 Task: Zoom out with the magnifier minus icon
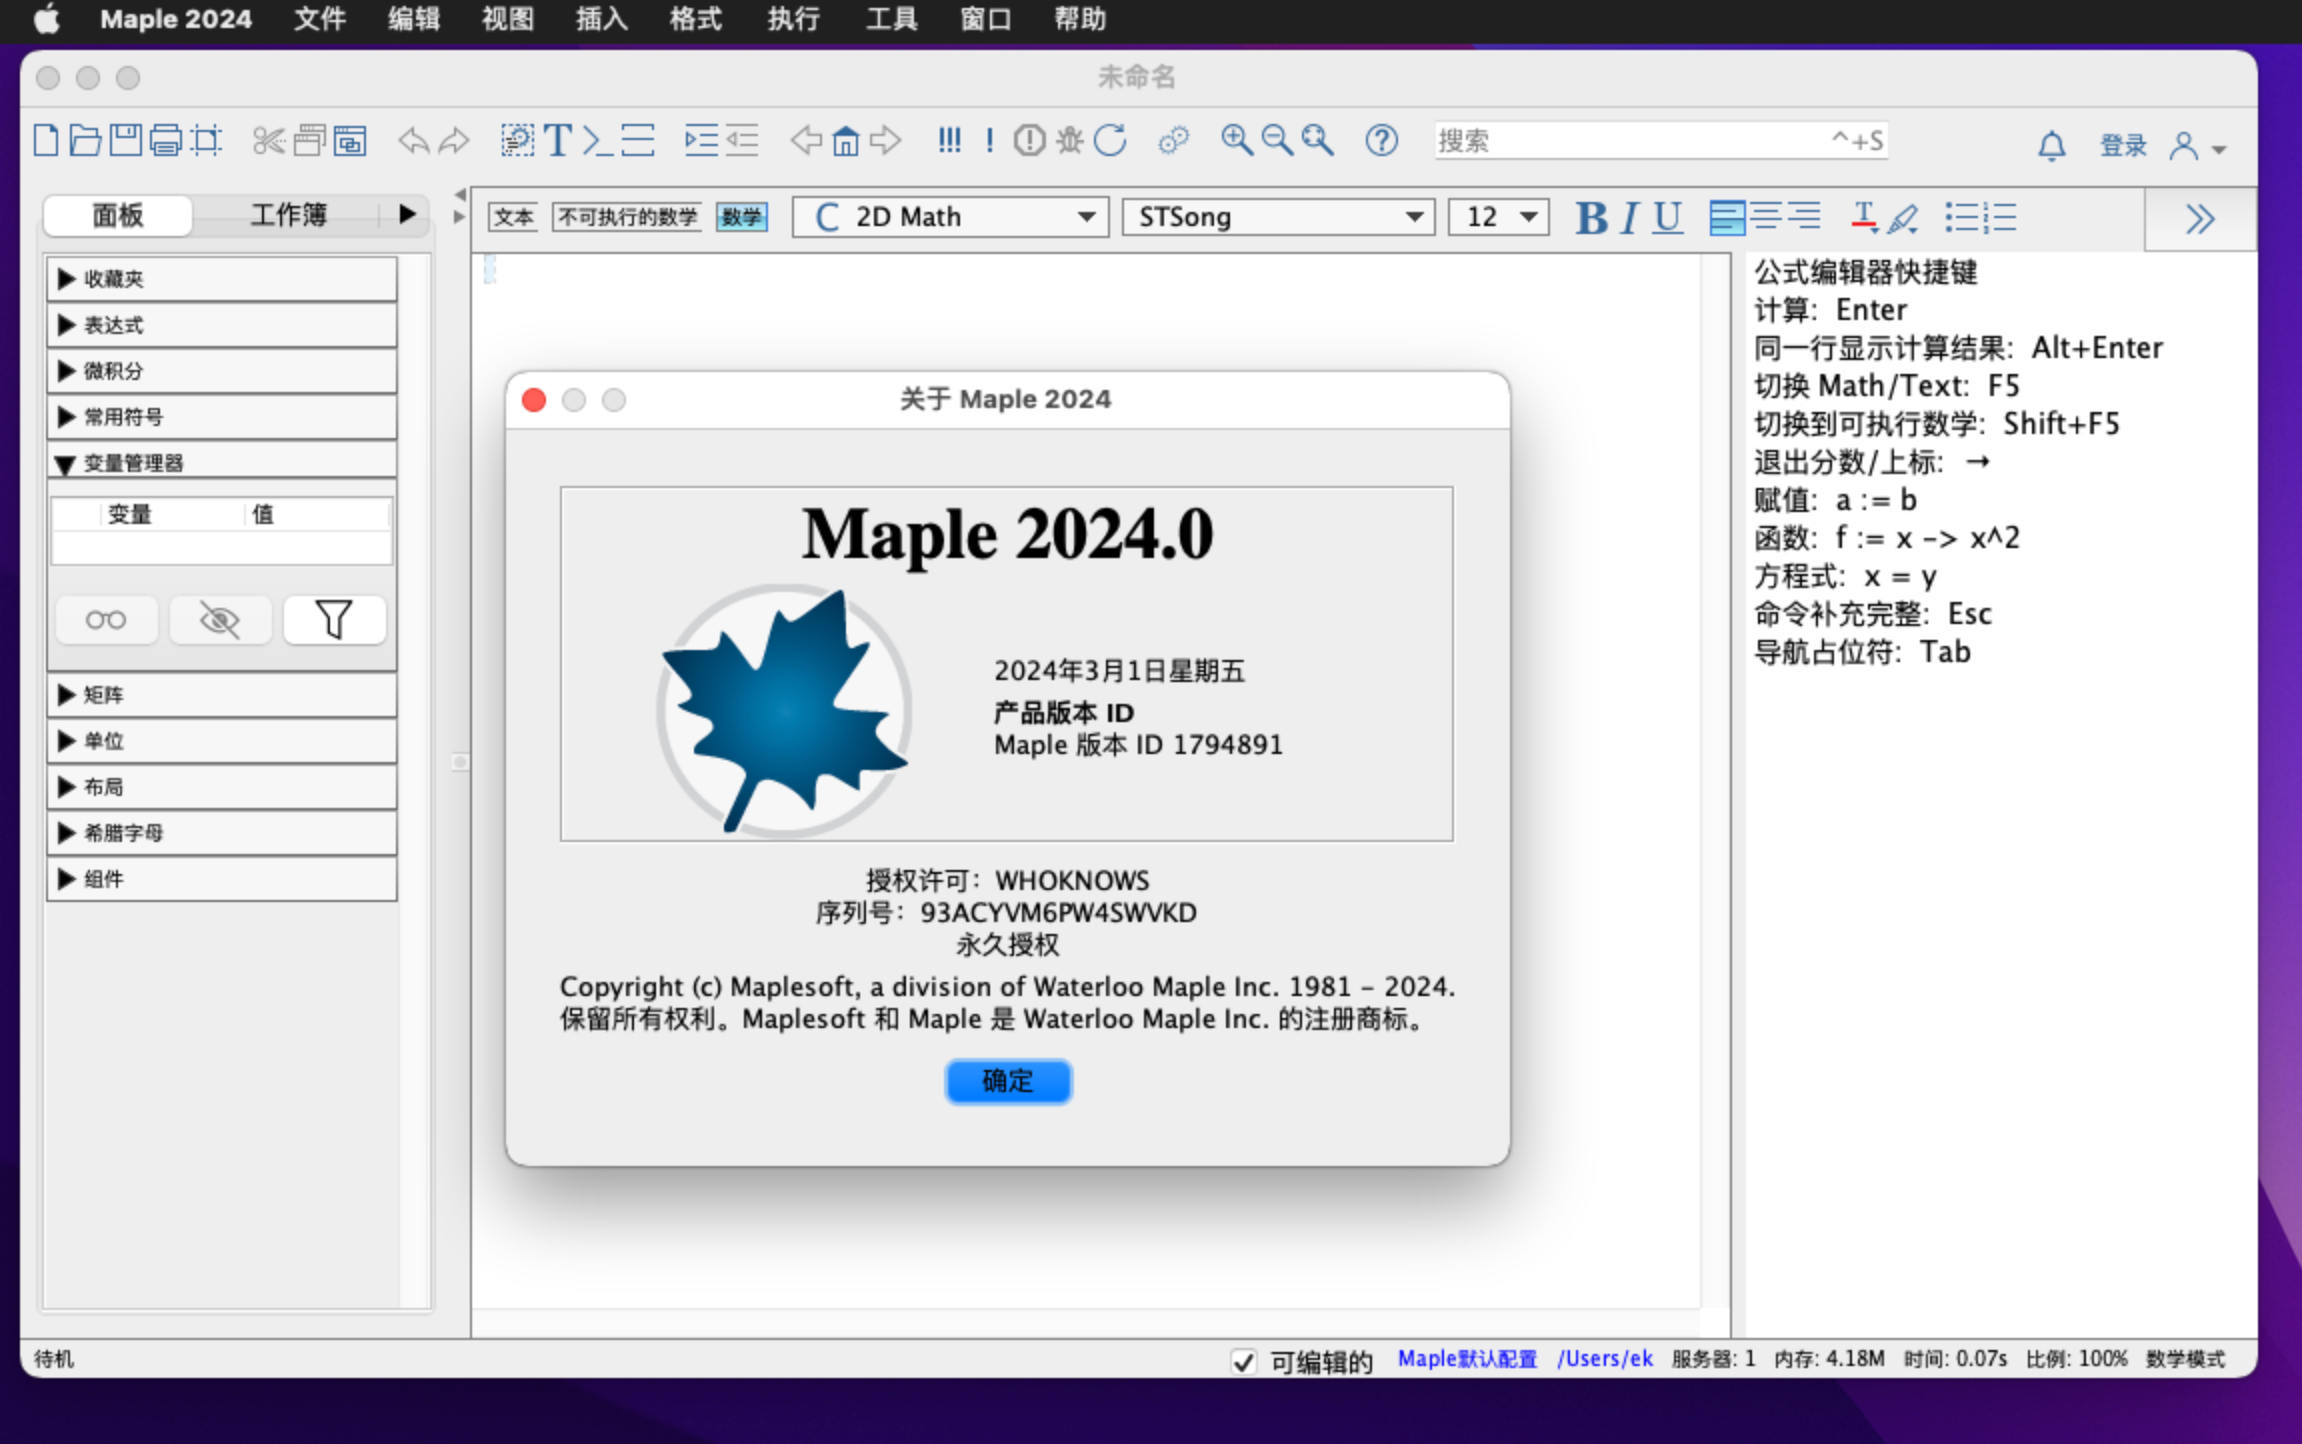(1277, 140)
